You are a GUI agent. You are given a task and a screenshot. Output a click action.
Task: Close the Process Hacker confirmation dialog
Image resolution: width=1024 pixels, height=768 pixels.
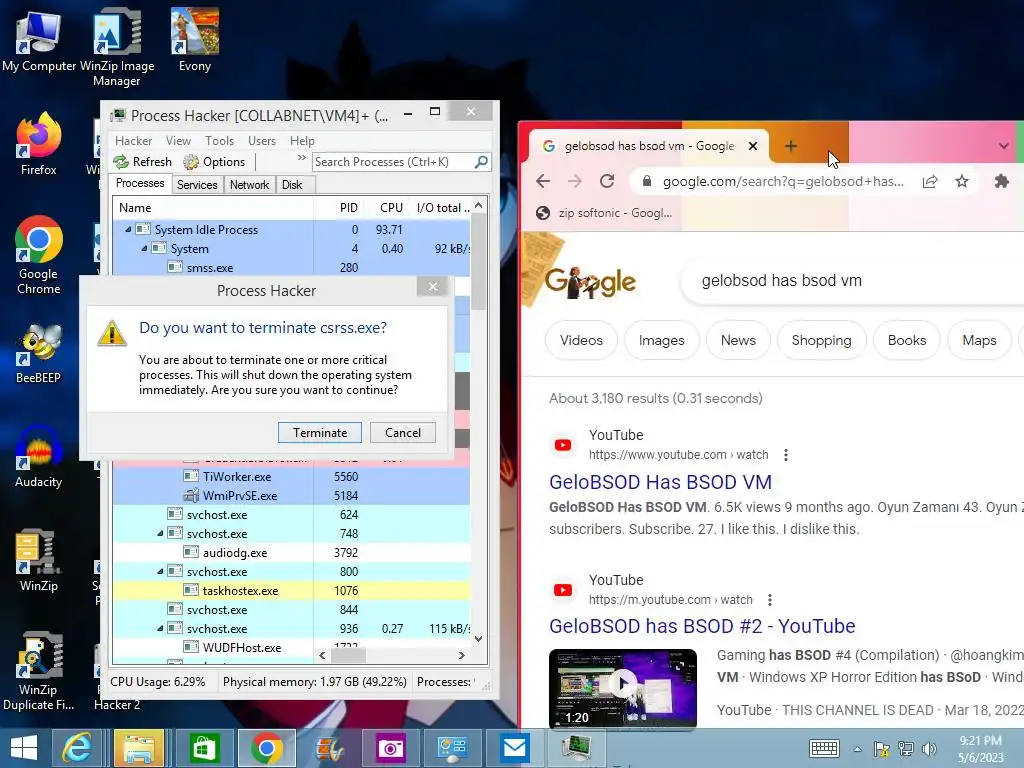[432, 287]
